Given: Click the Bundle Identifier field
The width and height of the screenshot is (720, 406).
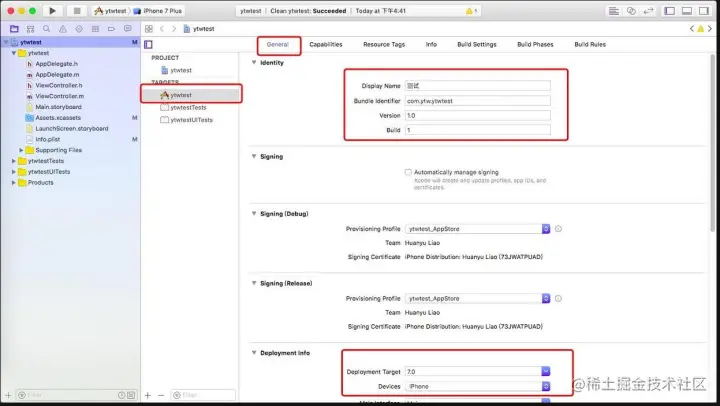Looking at the screenshot, I should pyautogui.click(x=478, y=101).
